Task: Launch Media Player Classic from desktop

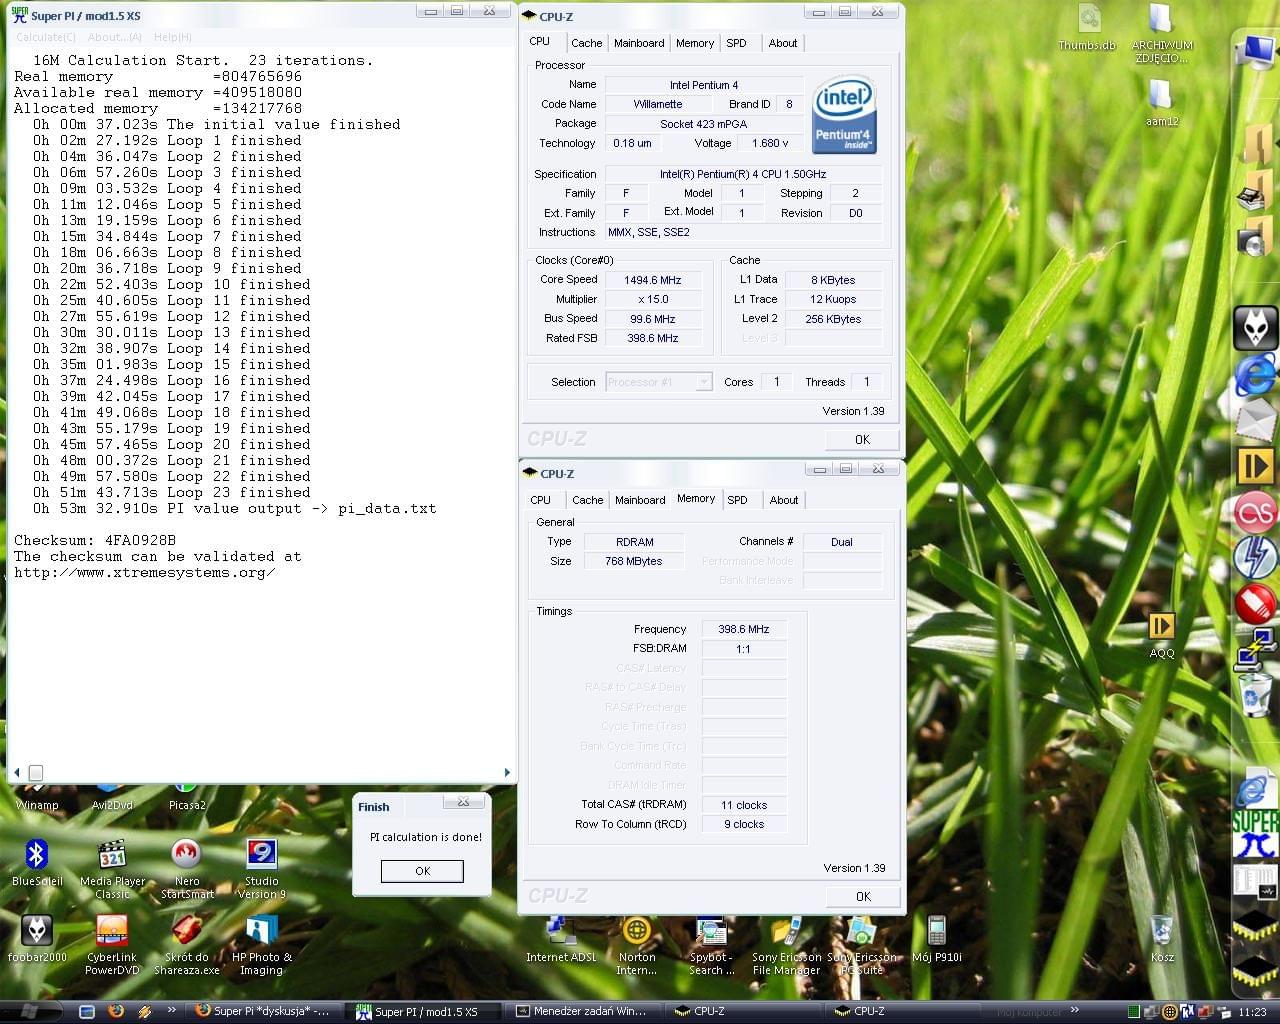Action: click(x=112, y=868)
